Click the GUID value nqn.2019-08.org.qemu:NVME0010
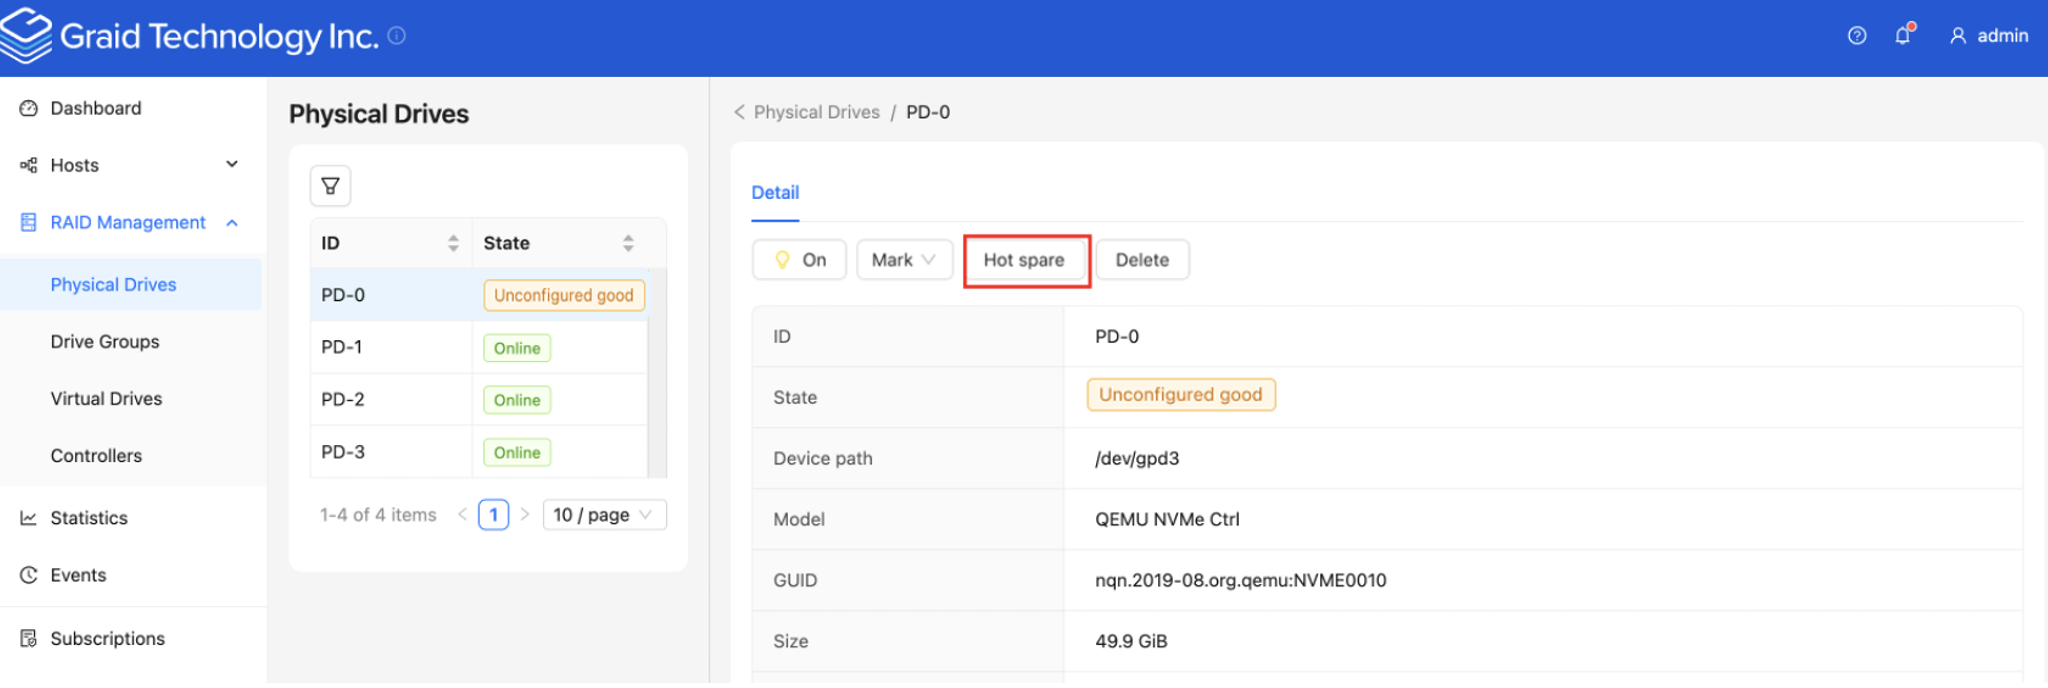 pyautogui.click(x=1241, y=580)
